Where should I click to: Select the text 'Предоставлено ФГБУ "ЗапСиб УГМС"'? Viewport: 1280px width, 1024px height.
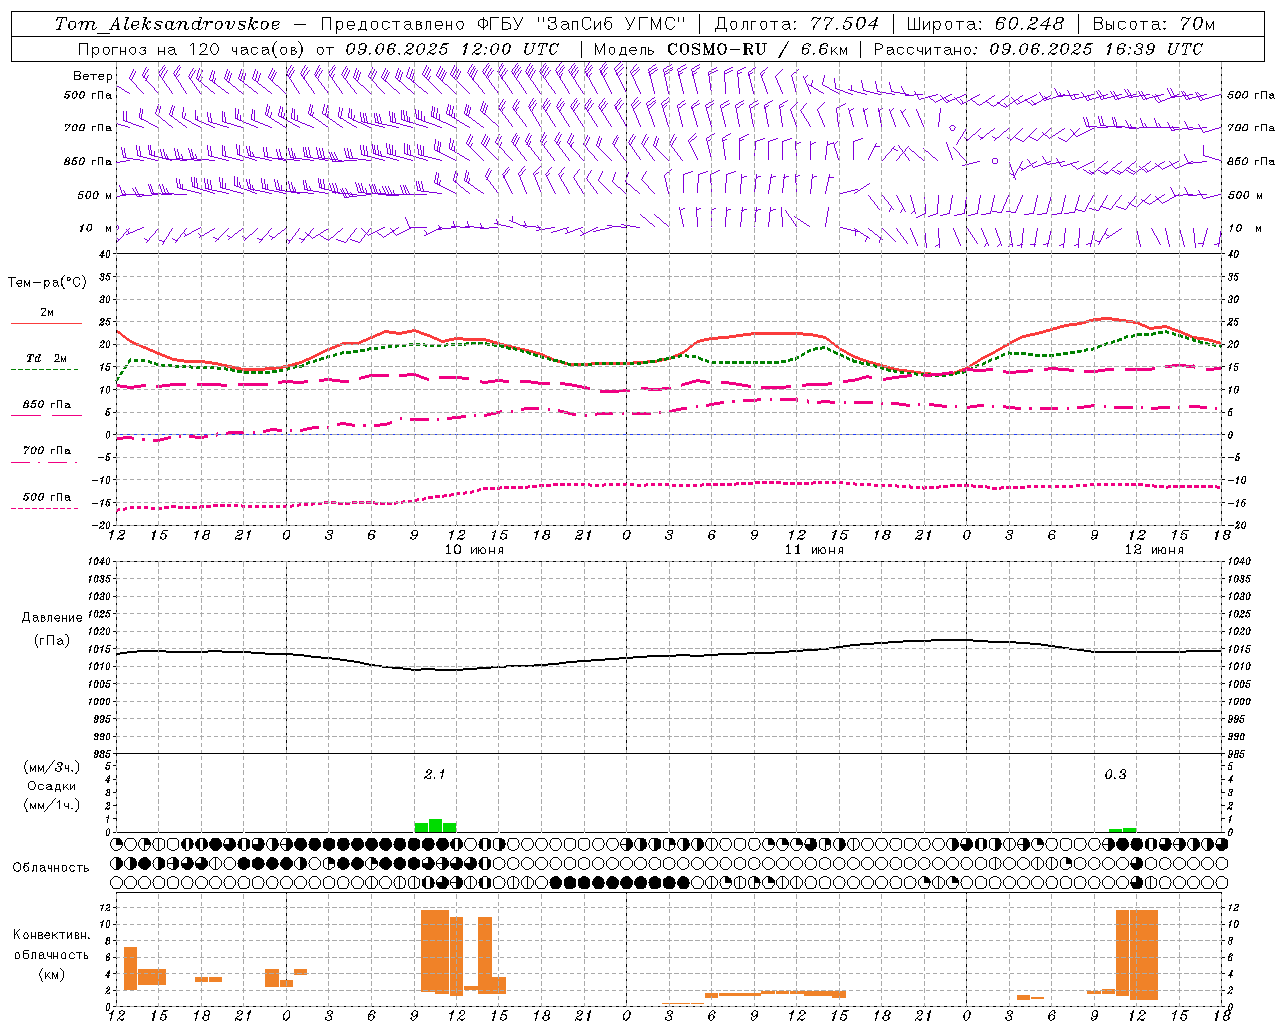point(503,24)
